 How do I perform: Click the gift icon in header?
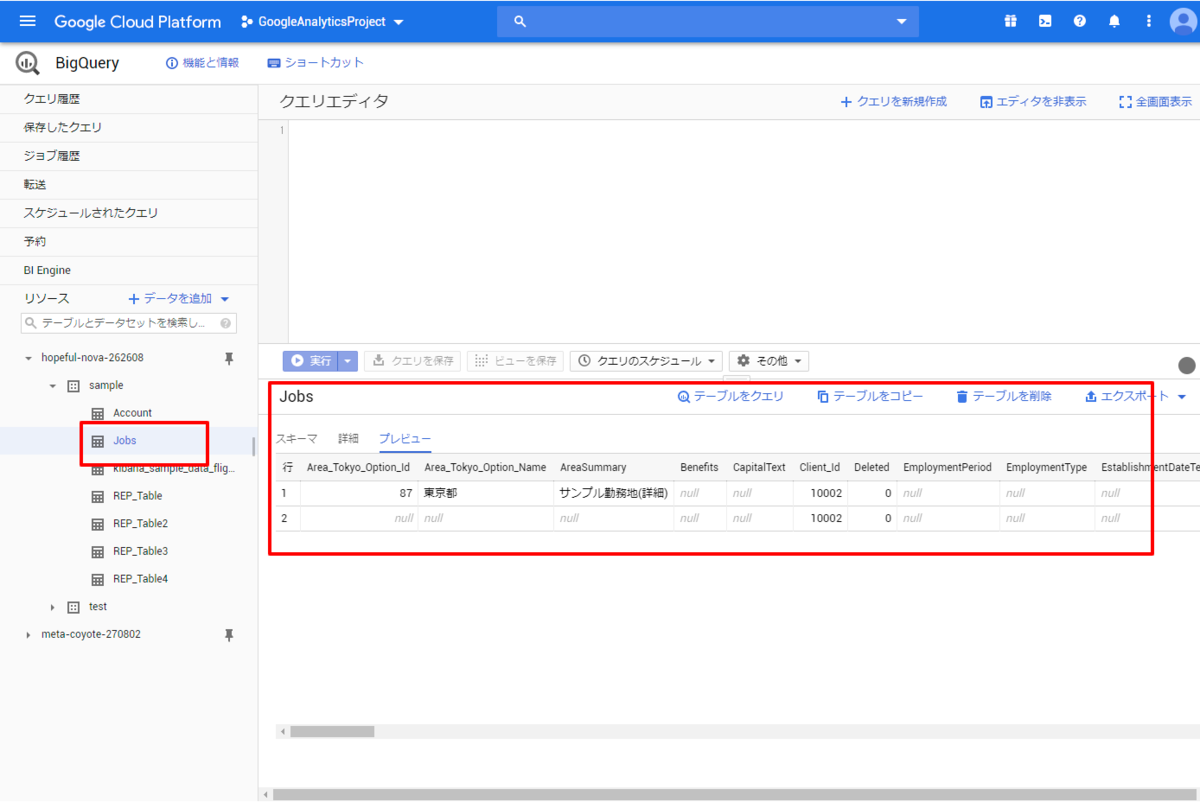pyautogui.click(x=1011, y=21)
